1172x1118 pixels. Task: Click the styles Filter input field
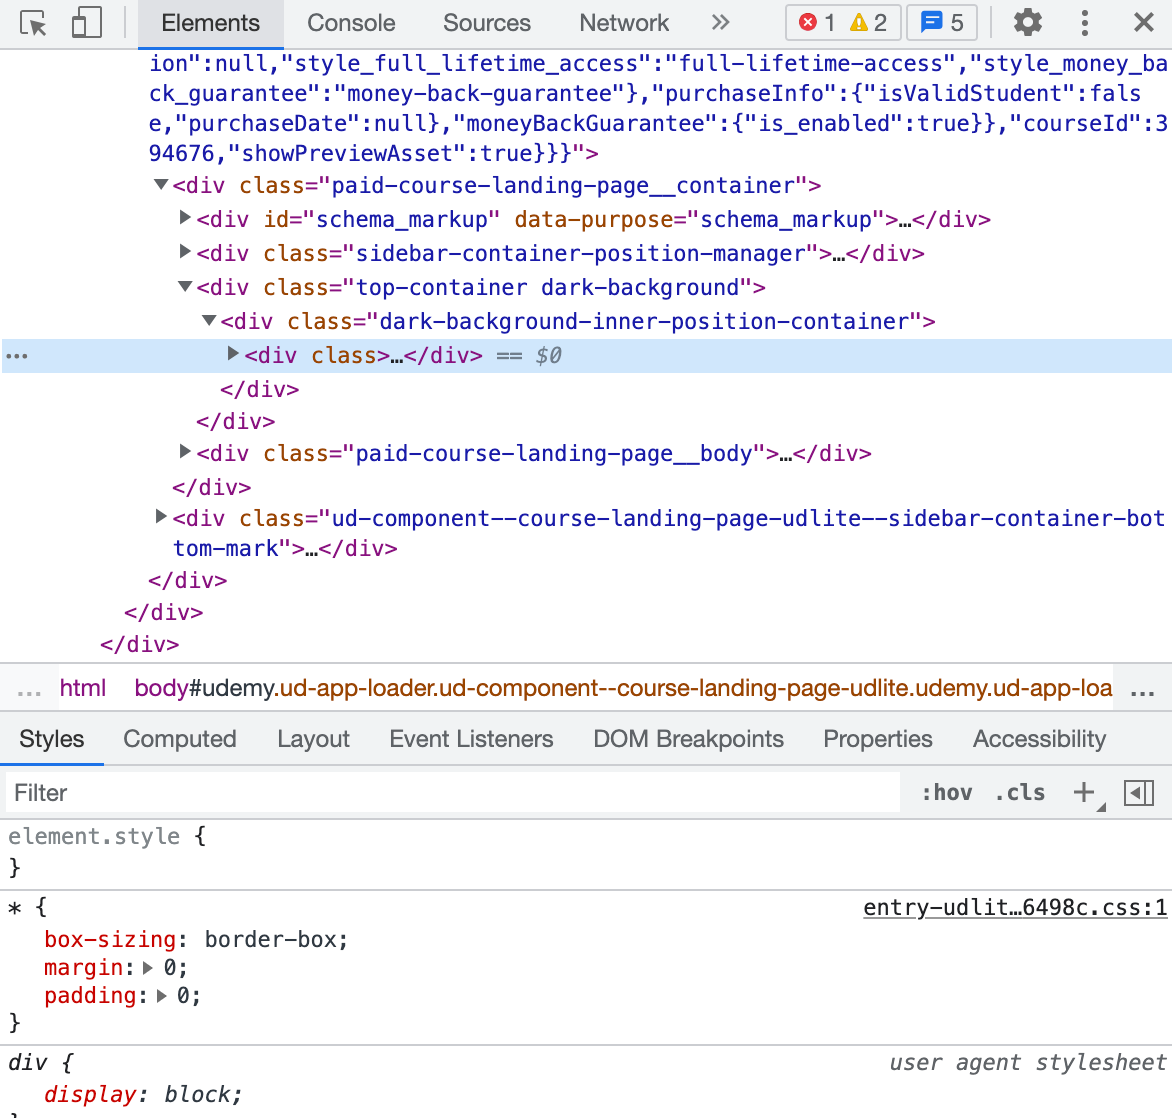point(450,793)
